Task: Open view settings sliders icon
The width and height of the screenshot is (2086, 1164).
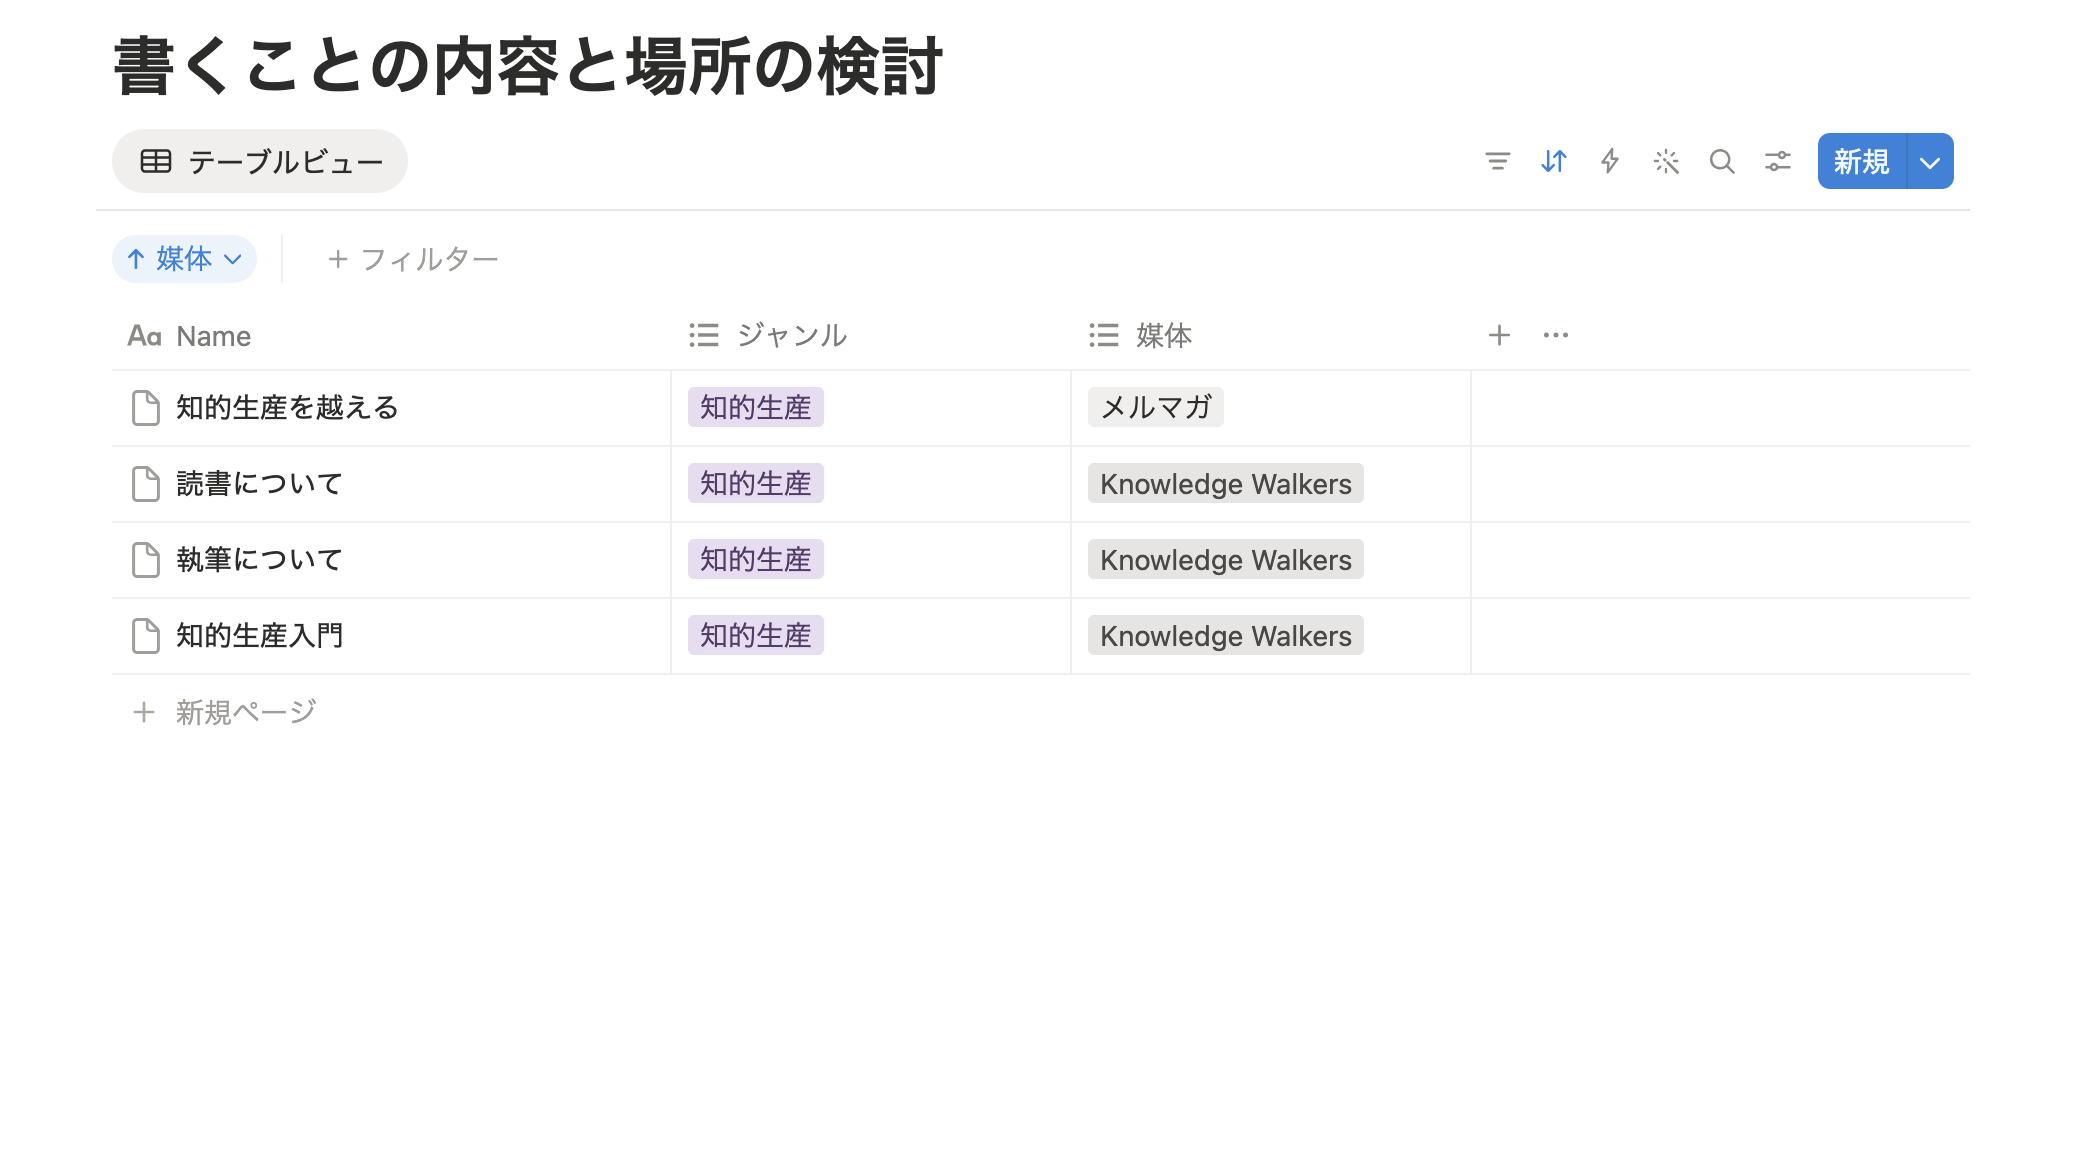Action: (x=1777, y=161)
